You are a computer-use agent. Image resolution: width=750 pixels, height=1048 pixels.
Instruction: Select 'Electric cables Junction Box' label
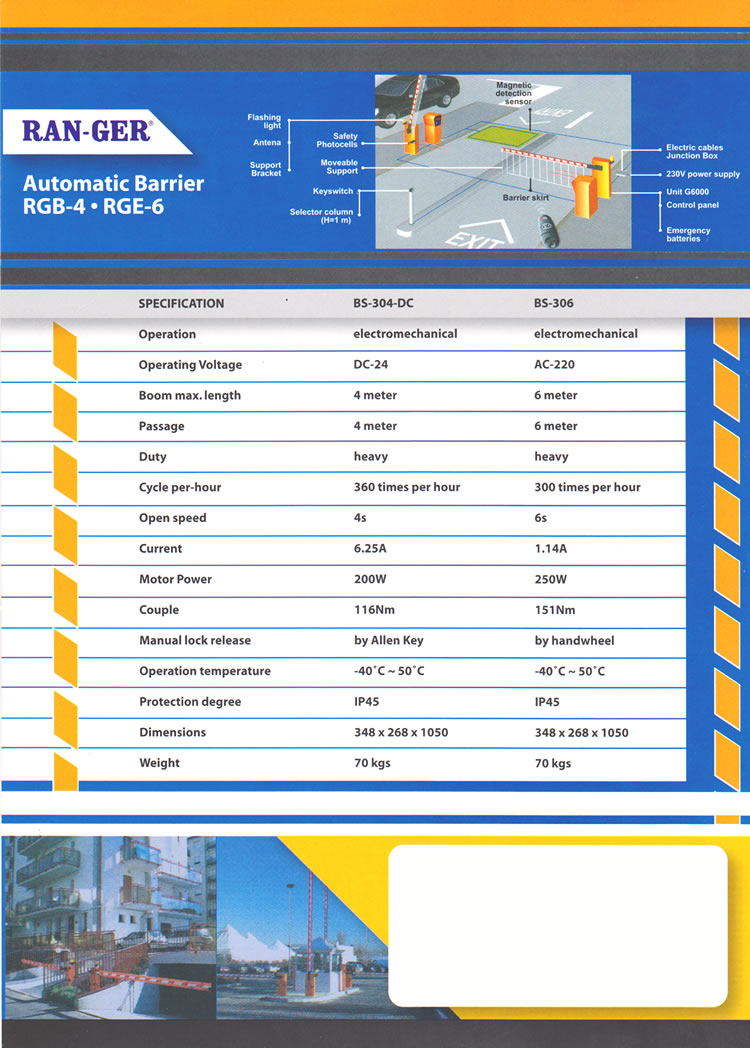tap(694, 152)
